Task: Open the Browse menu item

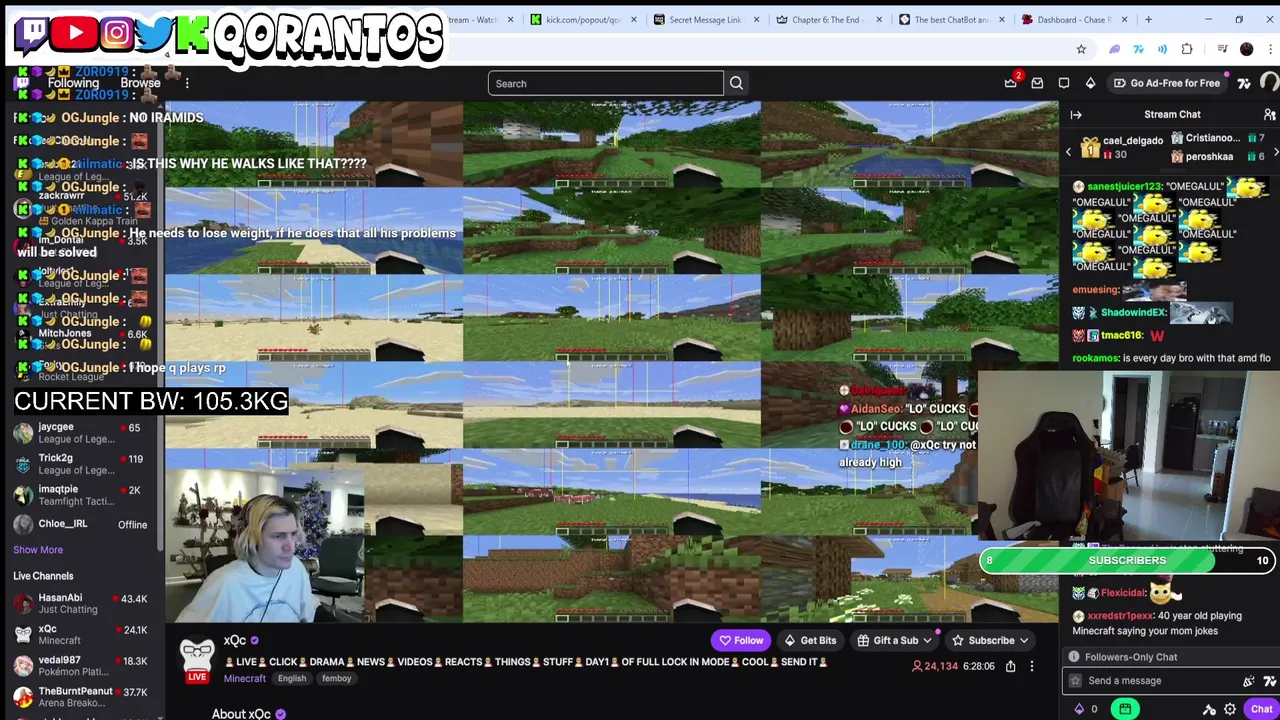Action: (140, 83)
